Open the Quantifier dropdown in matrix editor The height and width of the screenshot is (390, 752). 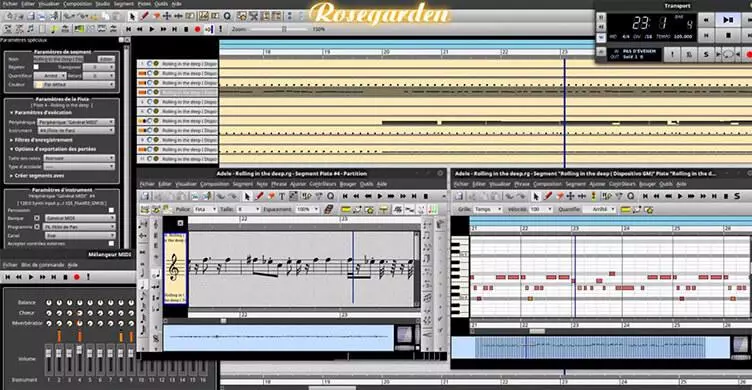click(x=599, y=210)
